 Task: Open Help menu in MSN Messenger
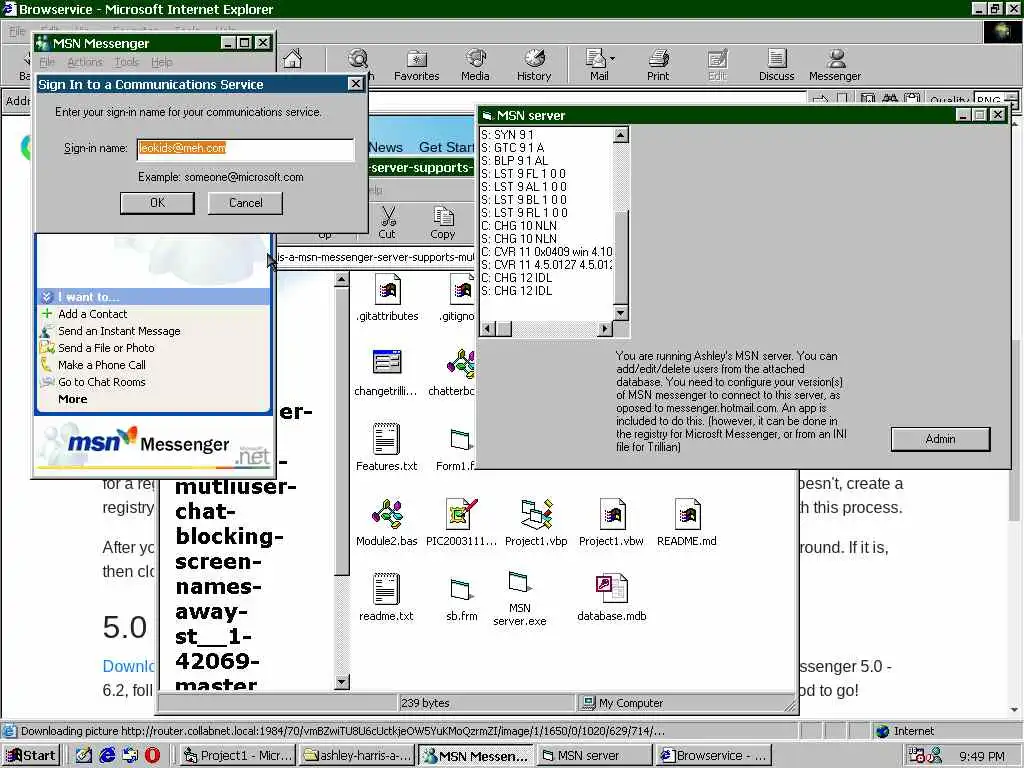click(162, 62)
